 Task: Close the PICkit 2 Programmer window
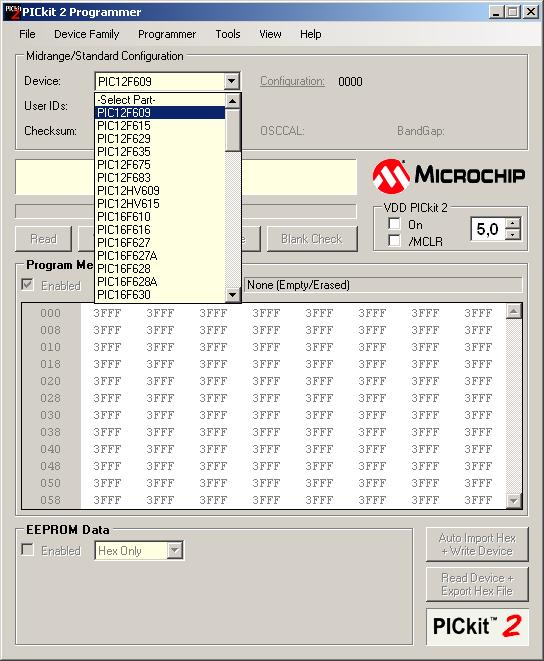pyautogui.click(x=531, y=12)
